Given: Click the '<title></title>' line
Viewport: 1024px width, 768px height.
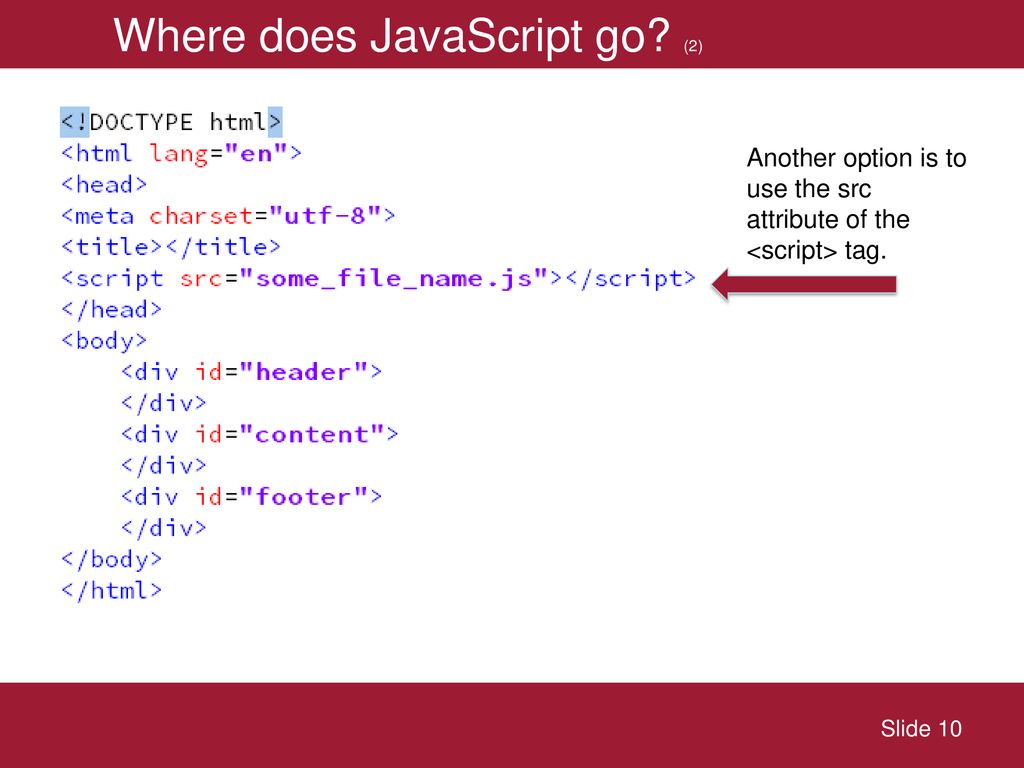Looking at the screenshot, I should (170, 247).
